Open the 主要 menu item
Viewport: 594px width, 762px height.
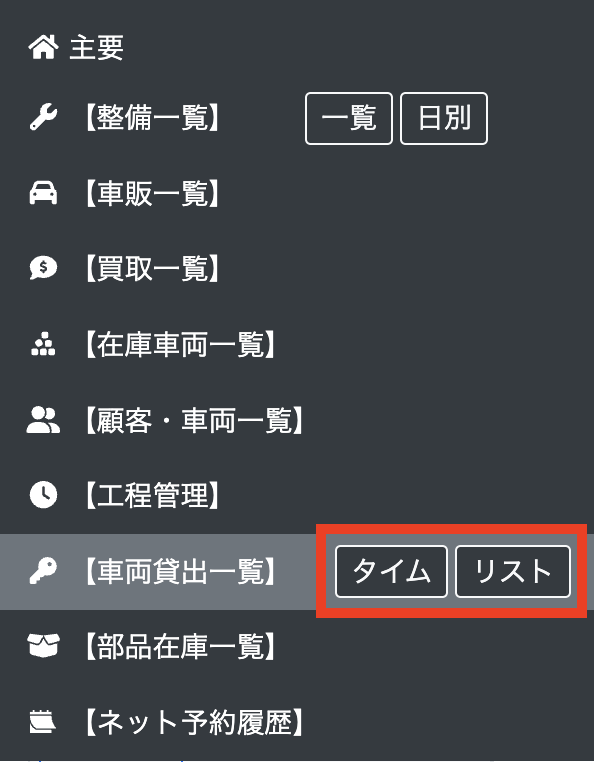96,48
